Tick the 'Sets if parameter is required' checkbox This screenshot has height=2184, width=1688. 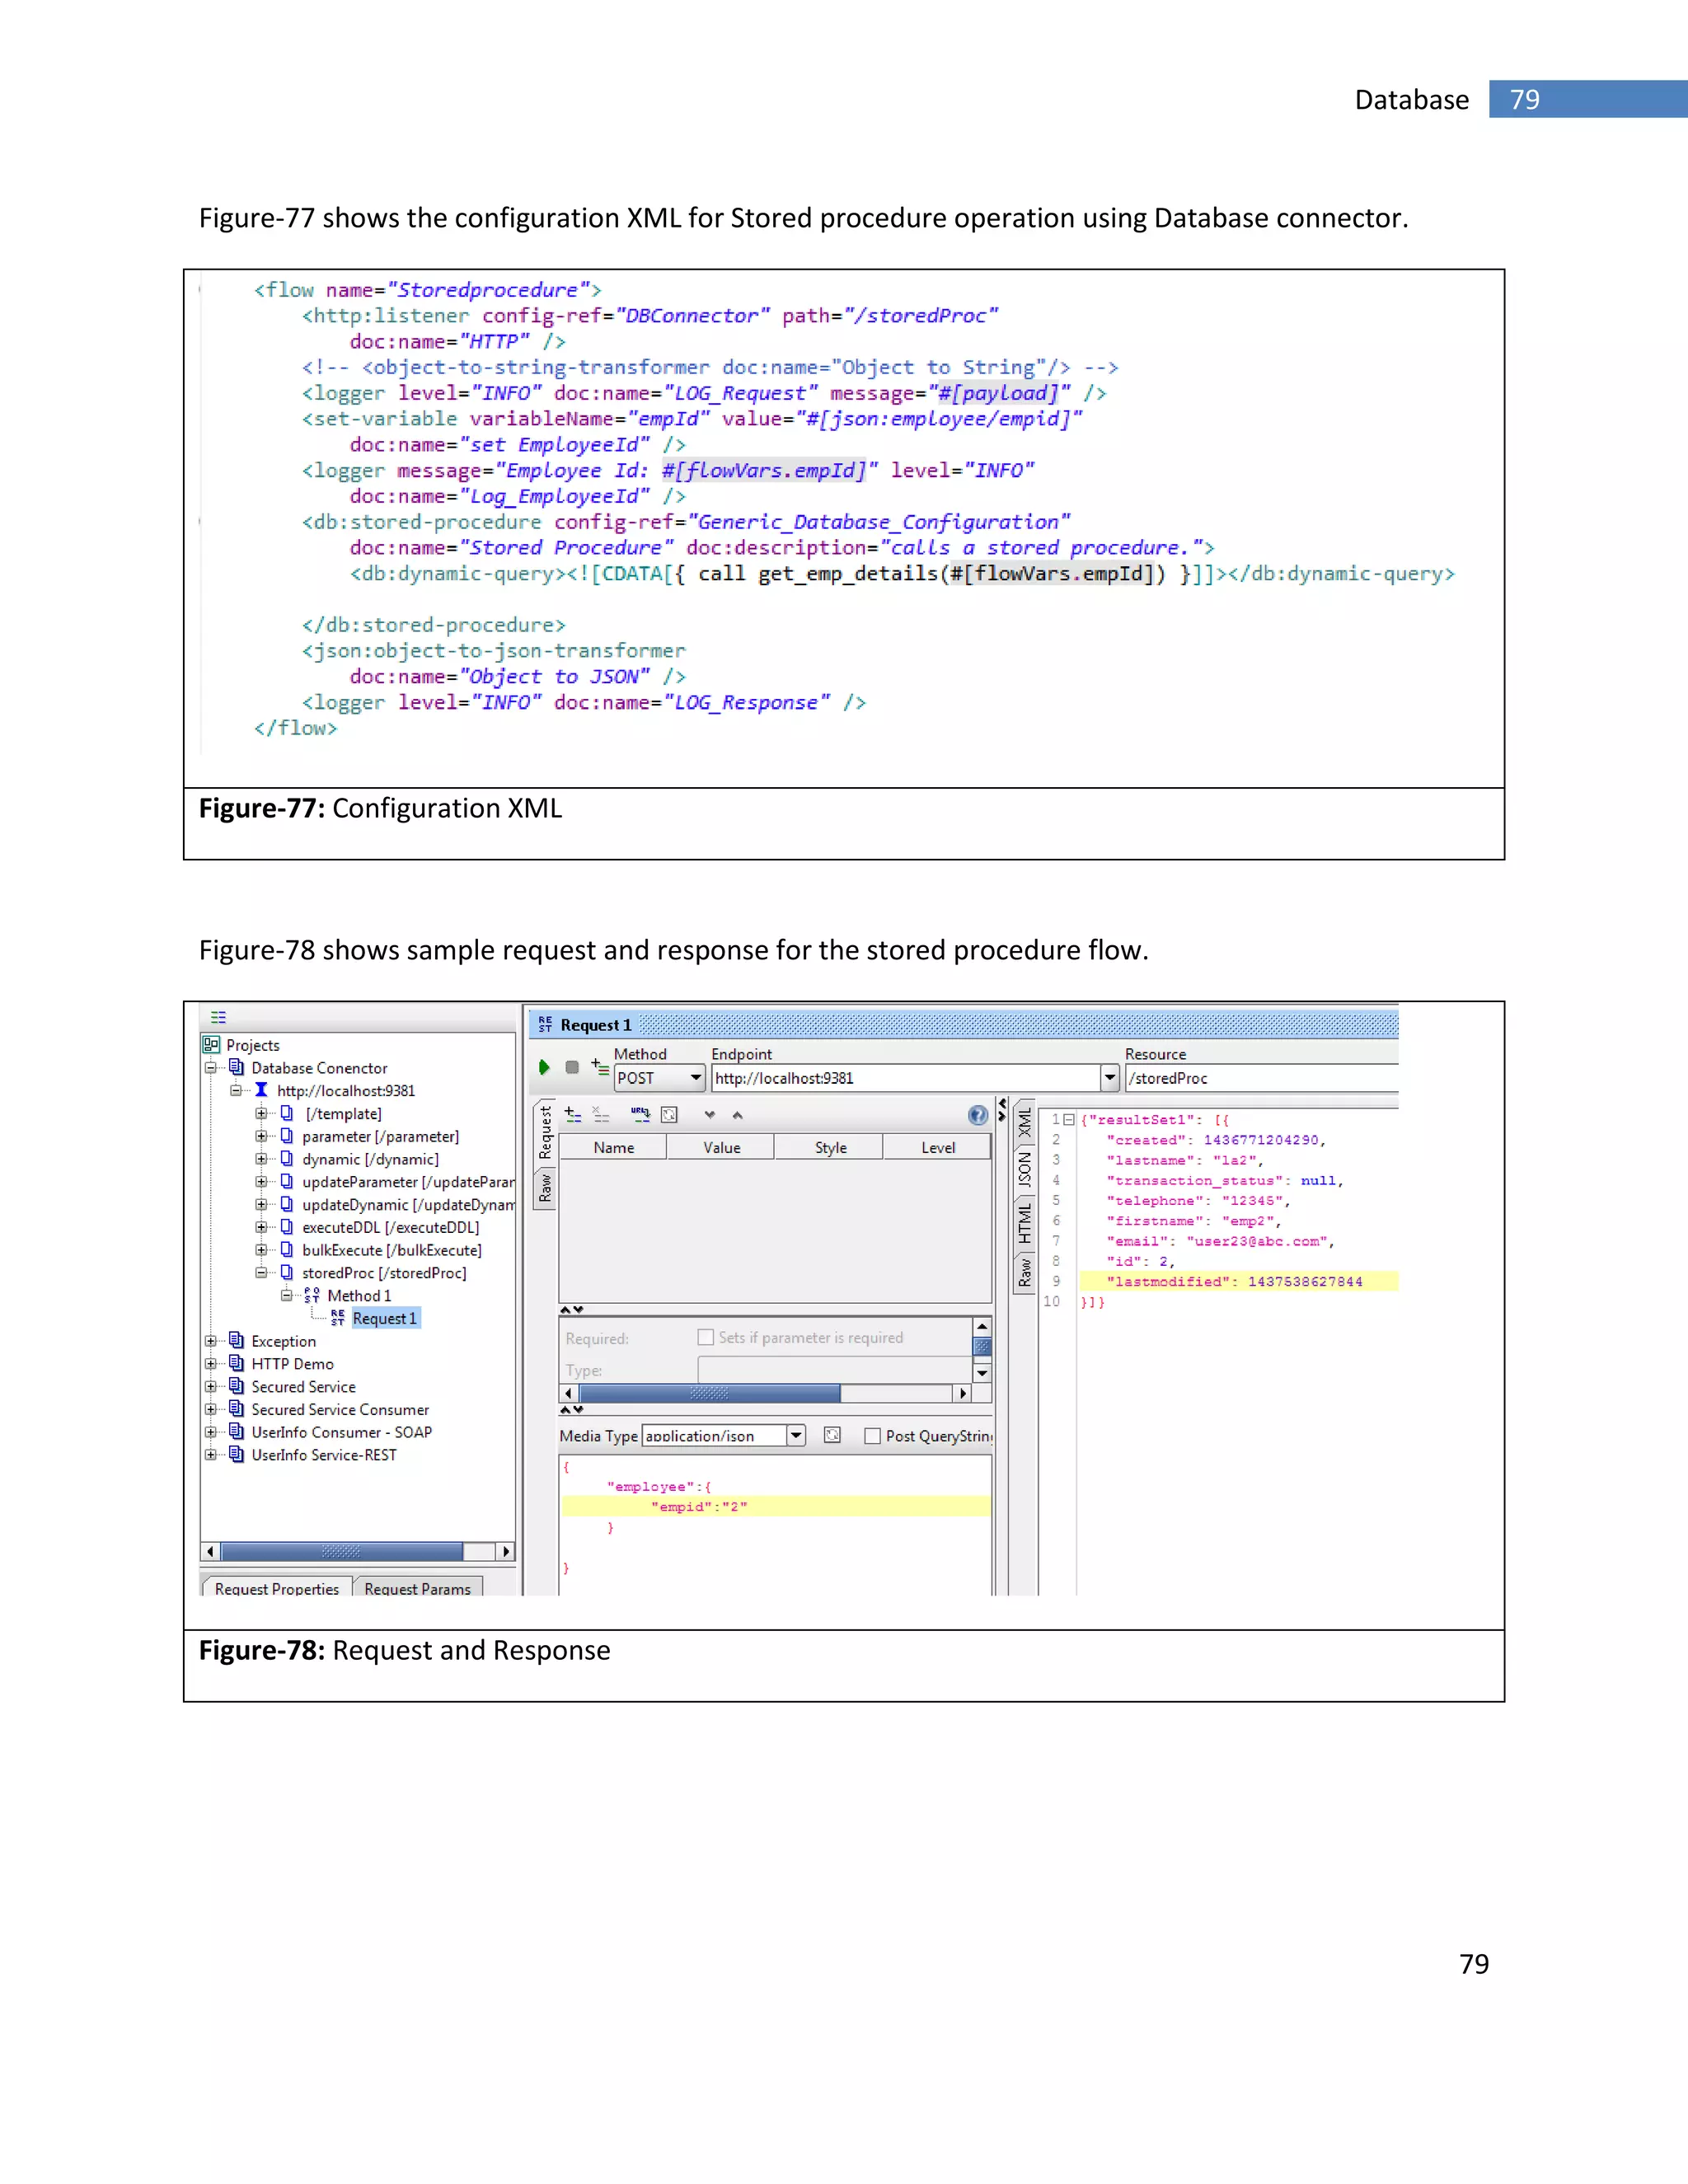click(x=706, y=1337)
